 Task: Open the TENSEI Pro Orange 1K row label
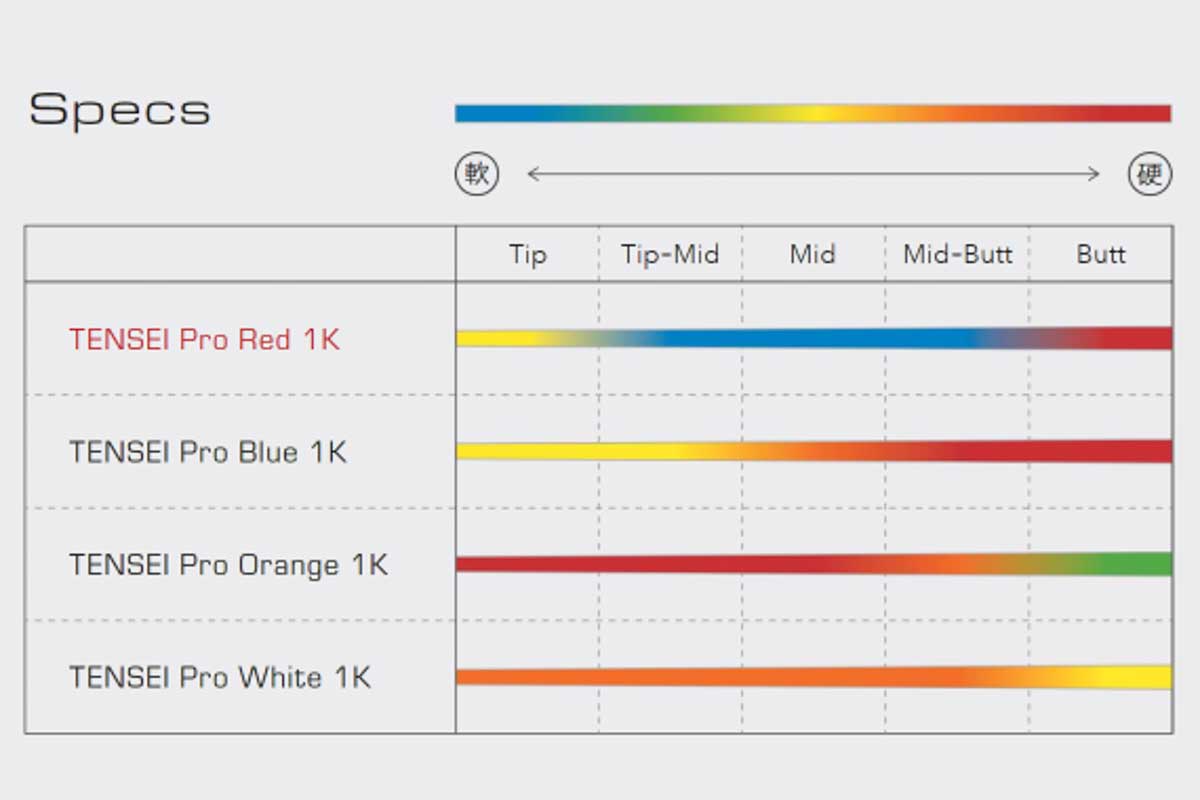228,565
